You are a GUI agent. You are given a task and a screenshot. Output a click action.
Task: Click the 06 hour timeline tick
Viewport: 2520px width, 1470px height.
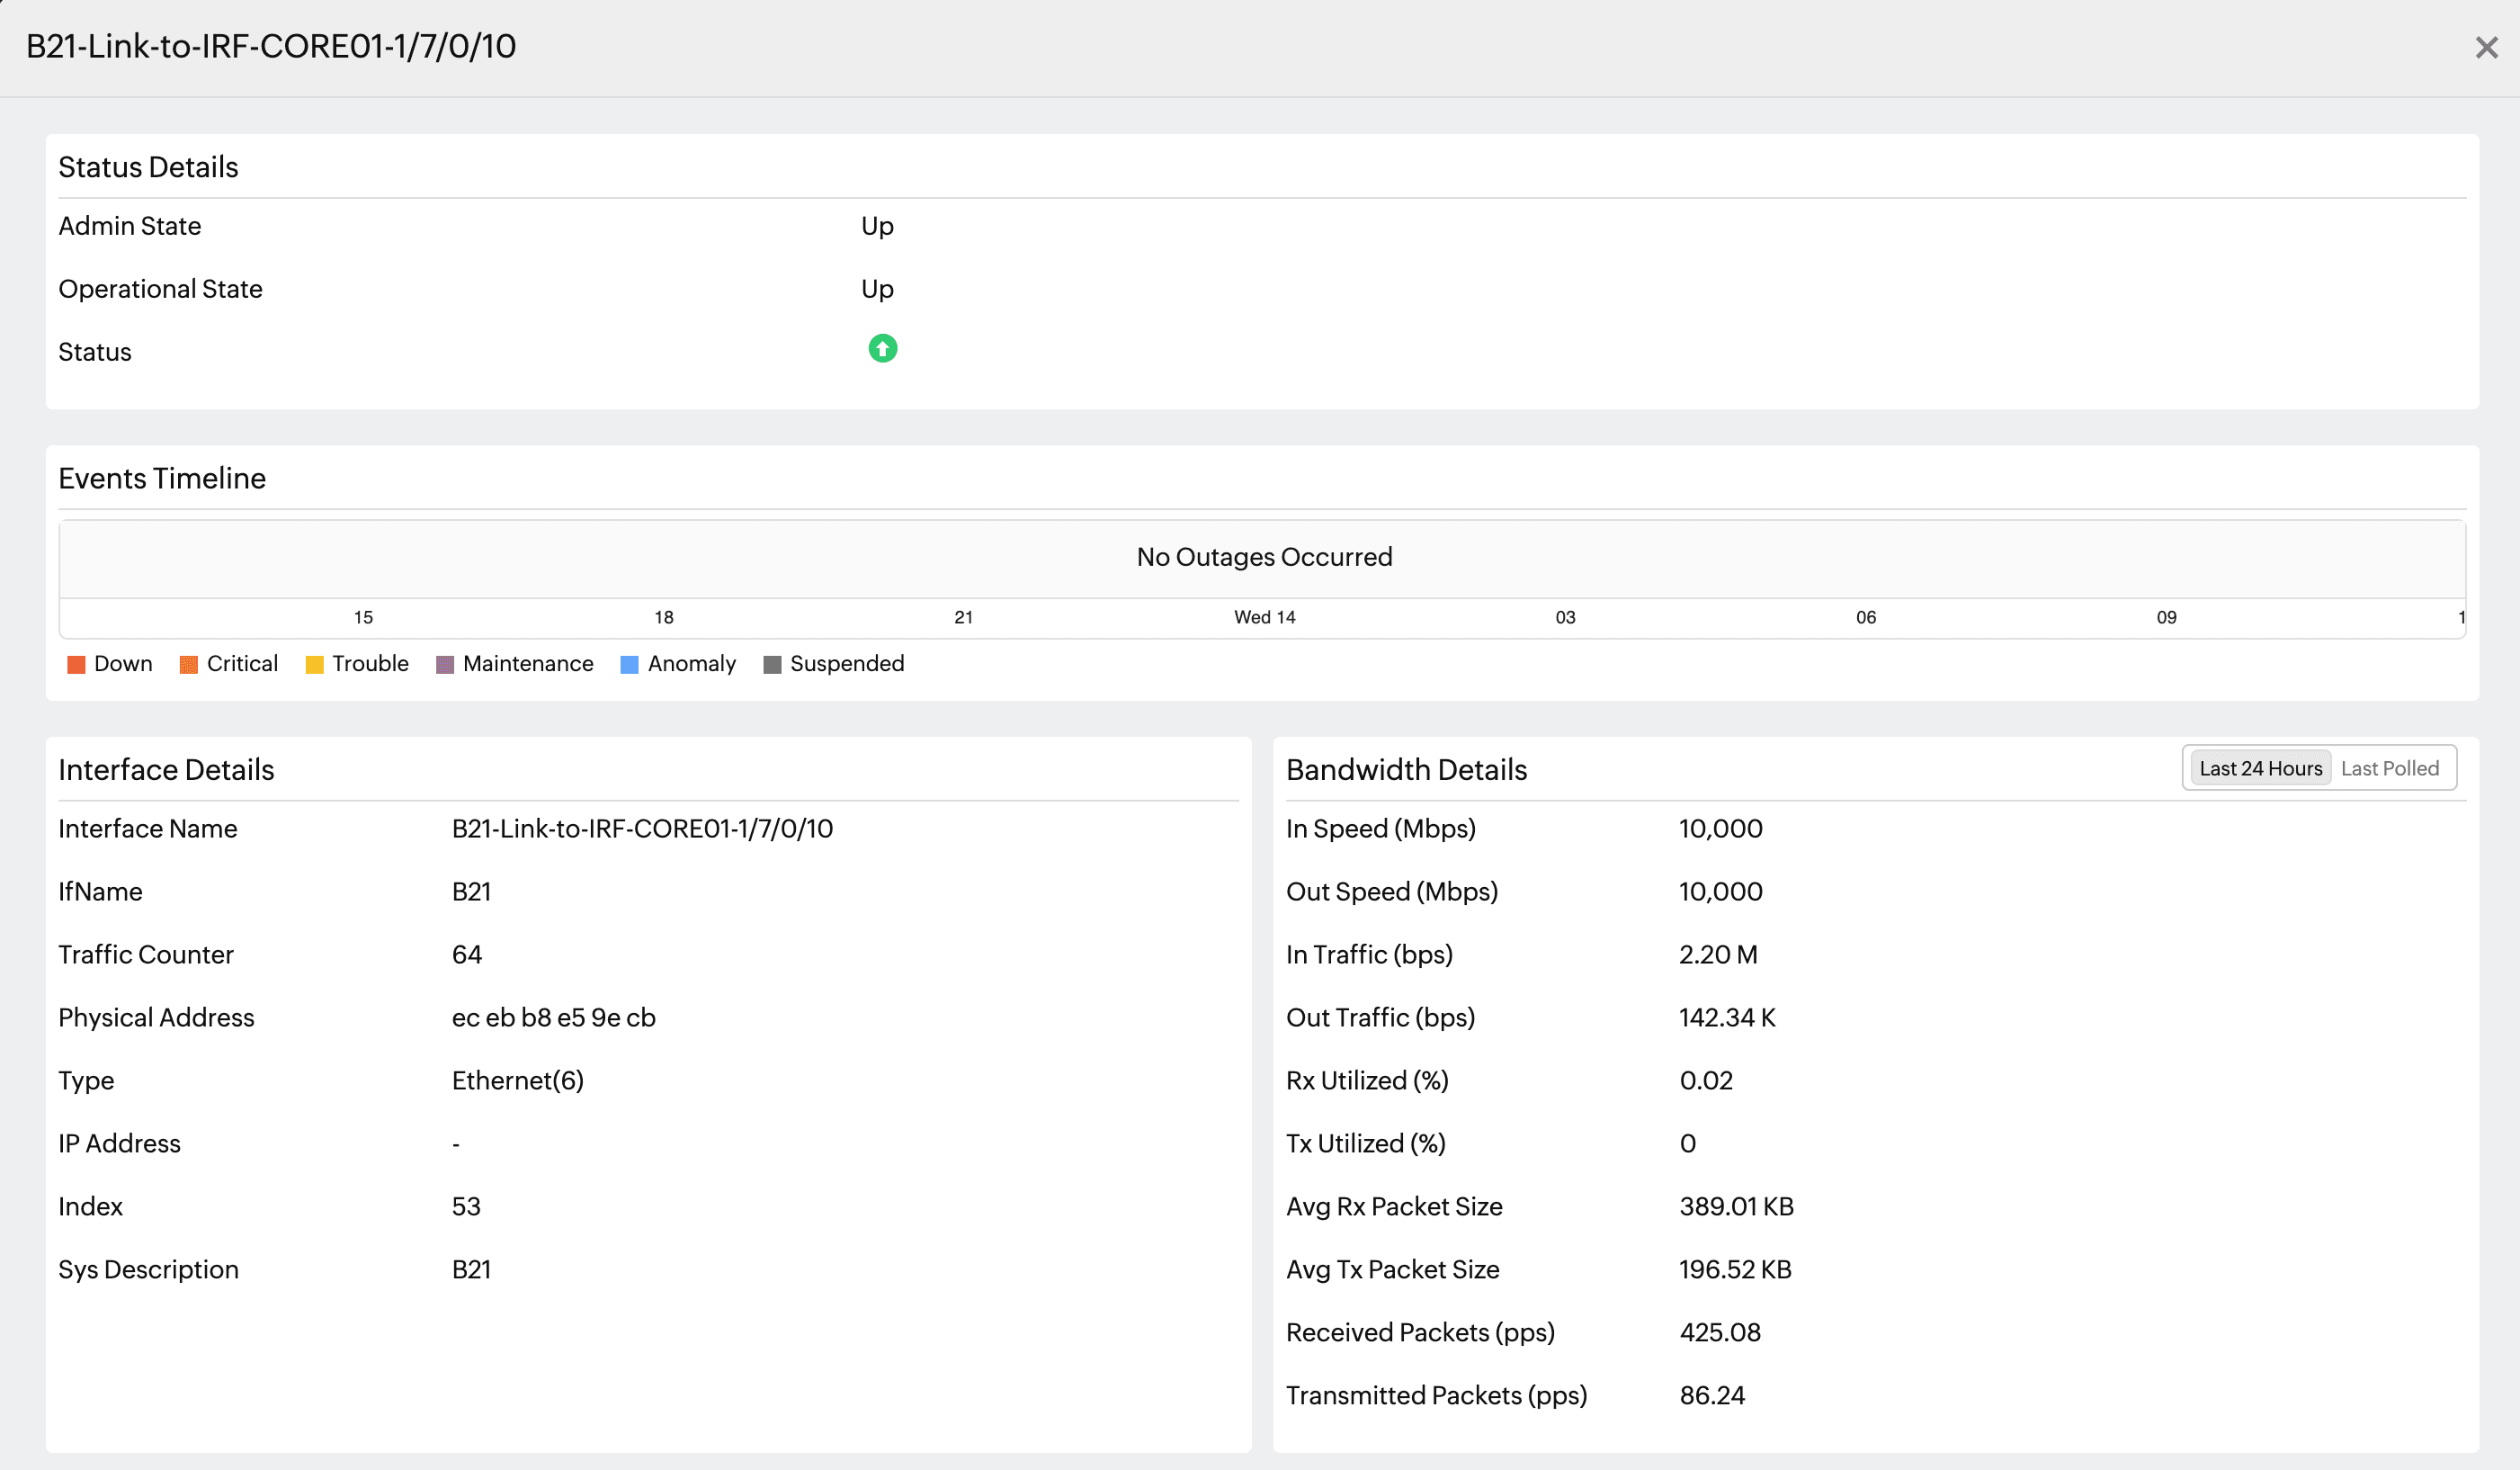point(1866,617)
